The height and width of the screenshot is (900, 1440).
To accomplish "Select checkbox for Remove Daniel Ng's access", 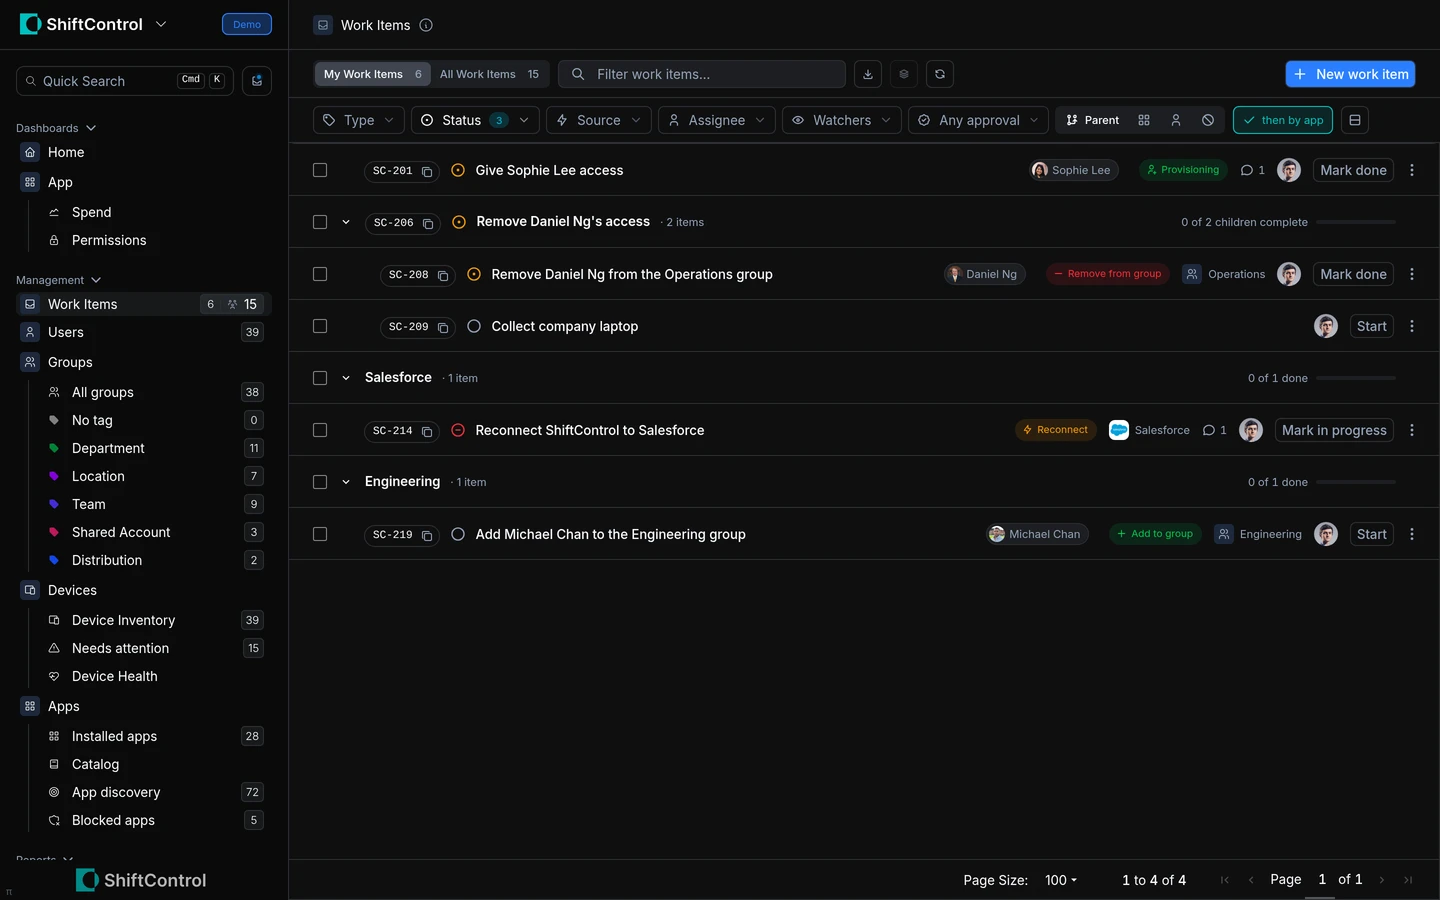I will pyautogui.click(x=320, y=222).
